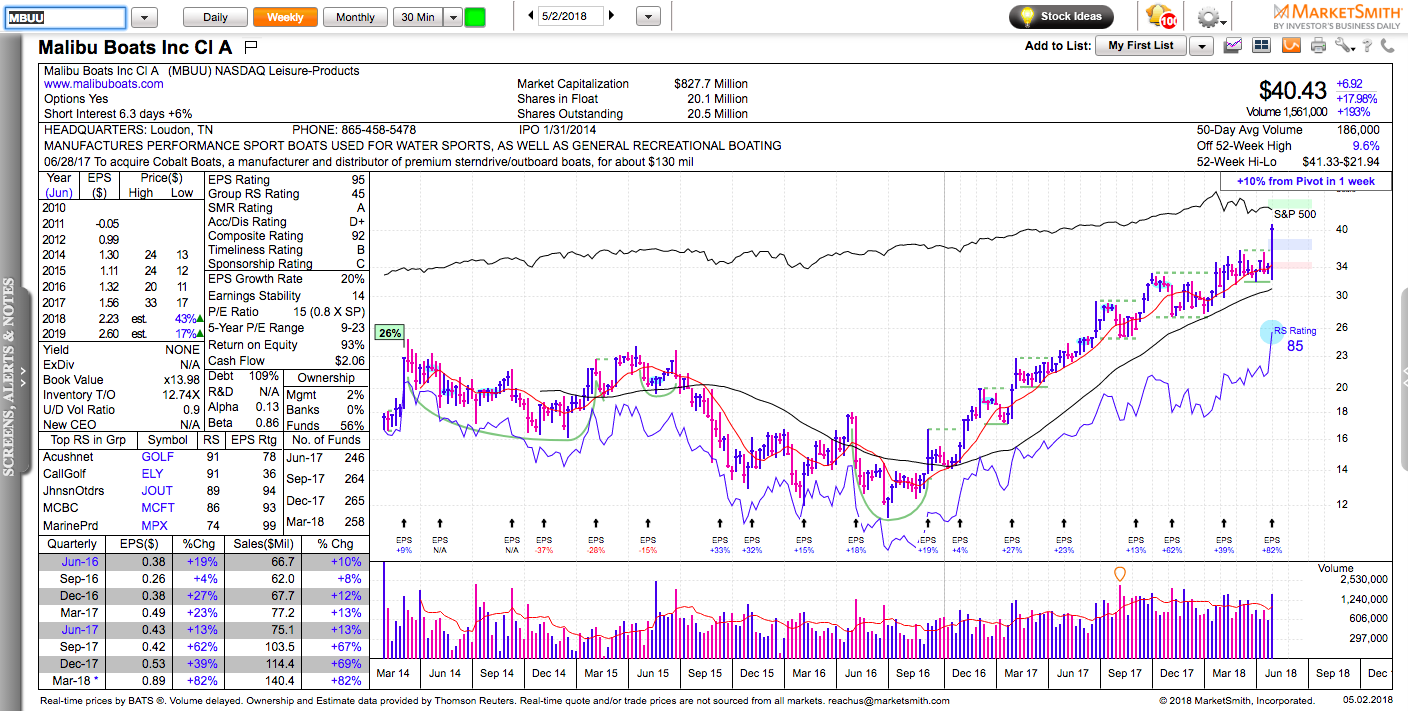Open the alerts bell icon
This screenshot has width=1408, height=711.
pyautogui.click(x=1159, y=17)
